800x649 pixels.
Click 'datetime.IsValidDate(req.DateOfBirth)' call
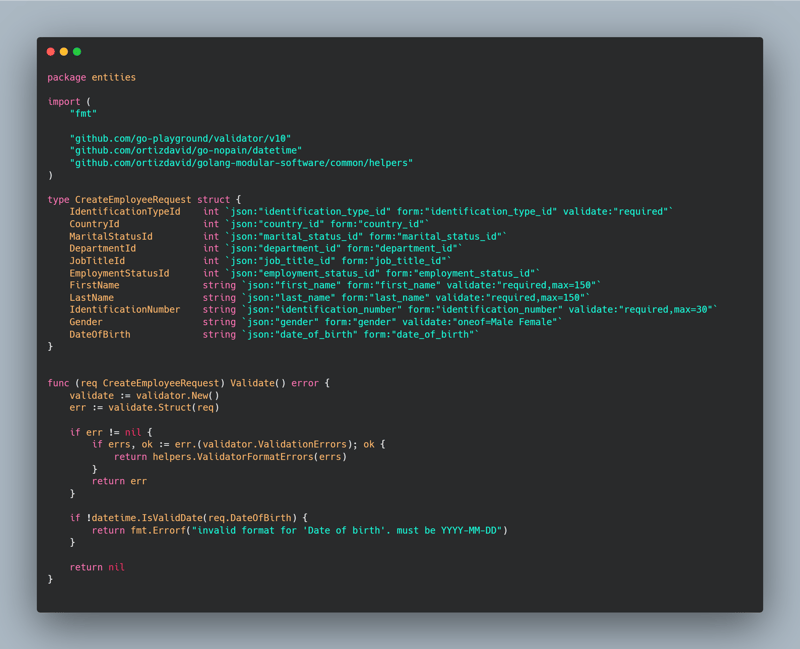(x=194, y=518)
